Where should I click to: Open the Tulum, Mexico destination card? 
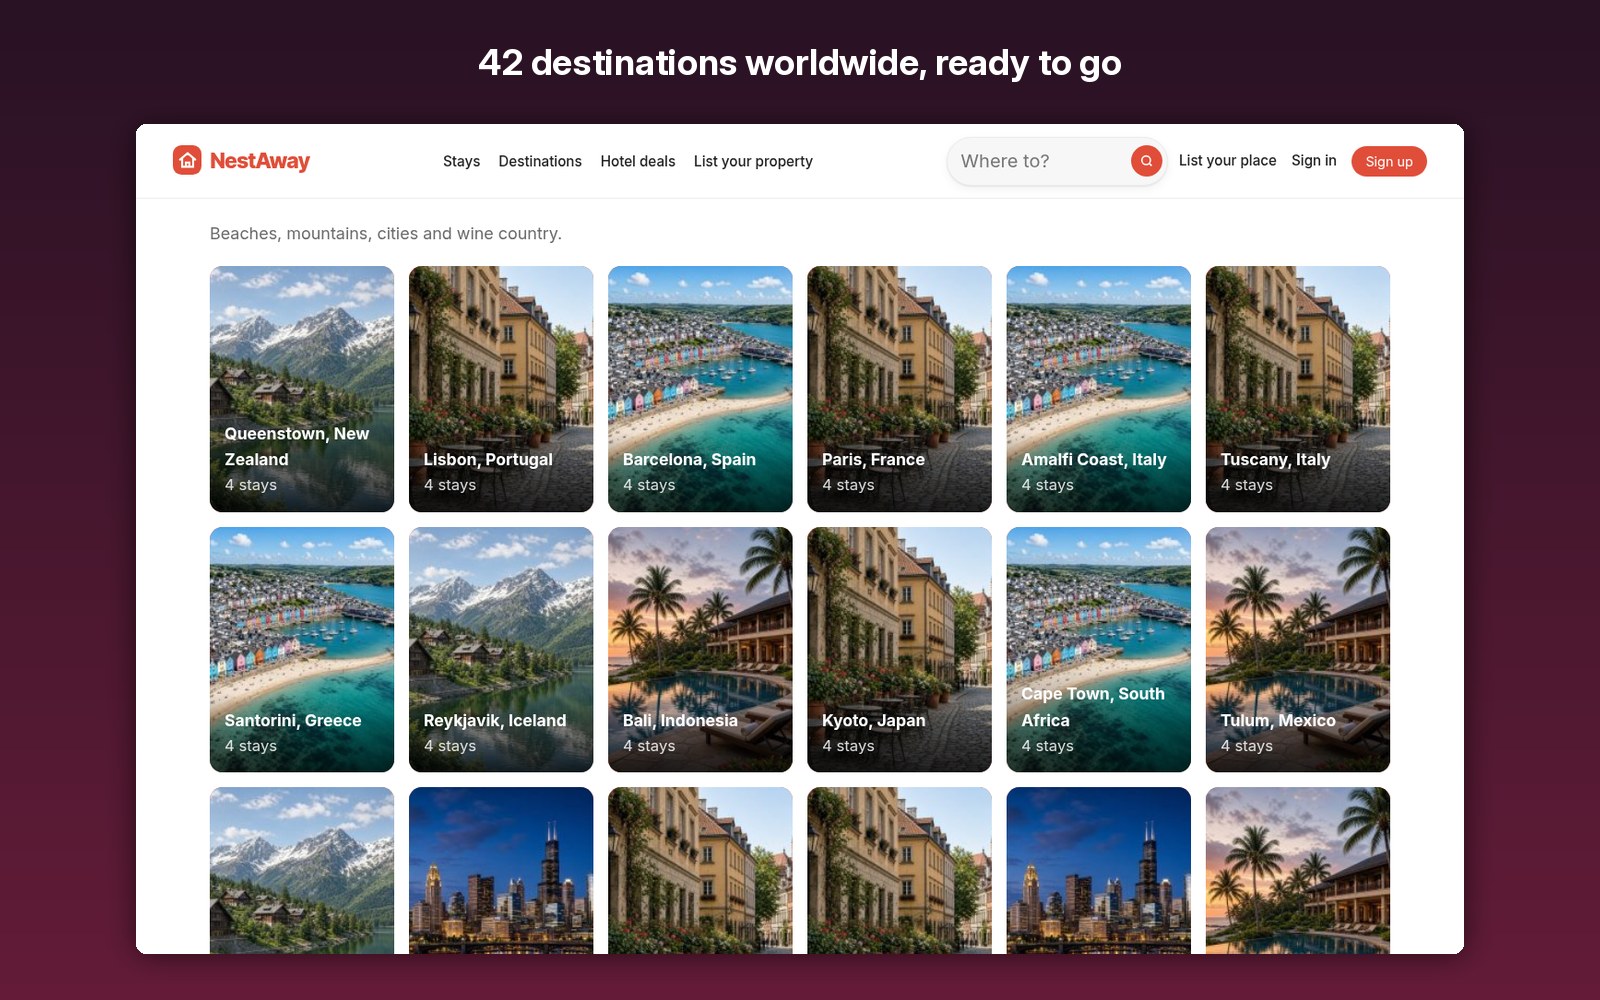(1298, 650)
